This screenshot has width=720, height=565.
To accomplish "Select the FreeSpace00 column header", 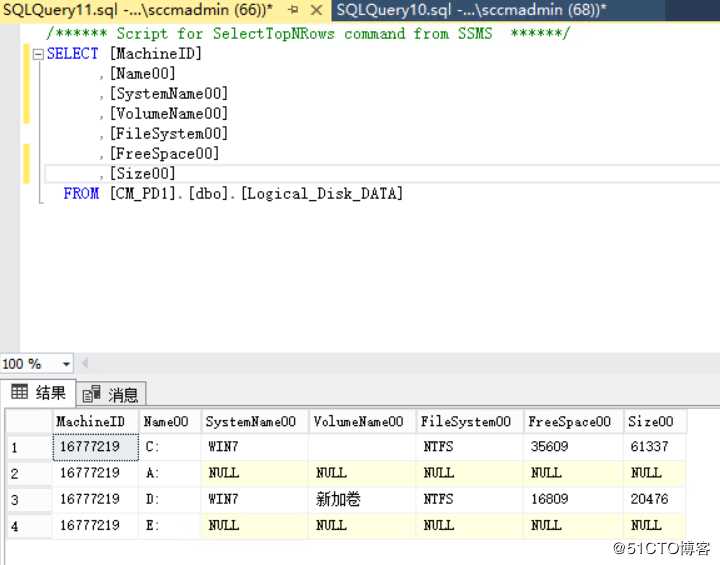I will point(574,421).
